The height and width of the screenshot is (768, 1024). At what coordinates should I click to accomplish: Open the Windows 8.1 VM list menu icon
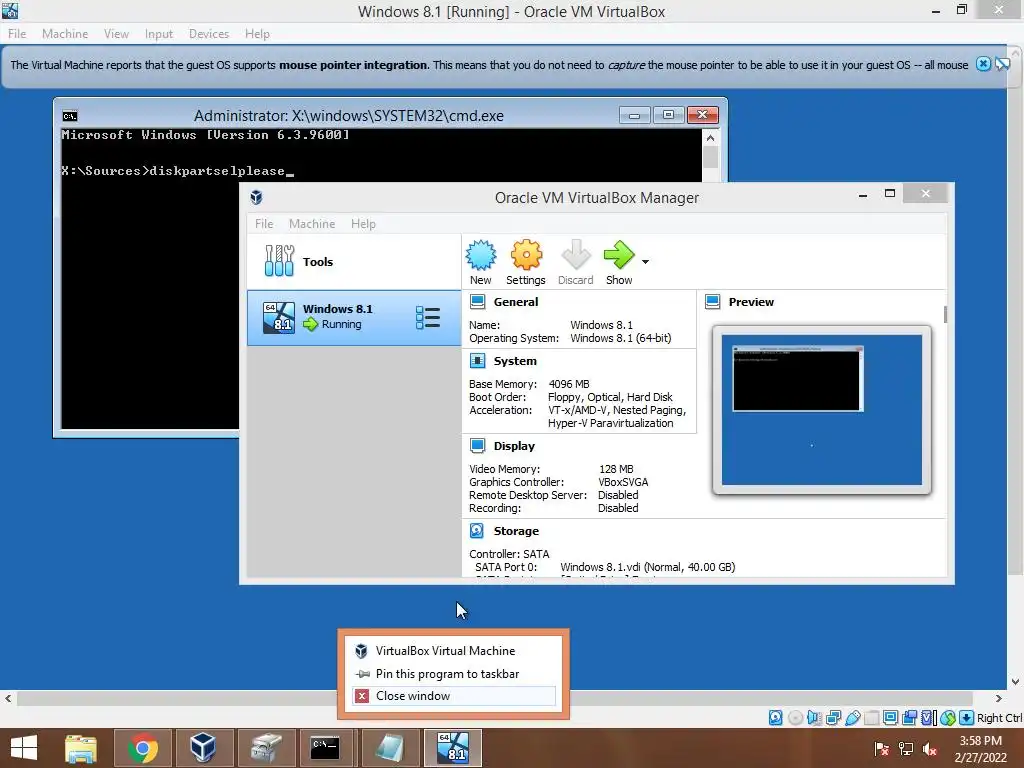[x=428, y=317]
